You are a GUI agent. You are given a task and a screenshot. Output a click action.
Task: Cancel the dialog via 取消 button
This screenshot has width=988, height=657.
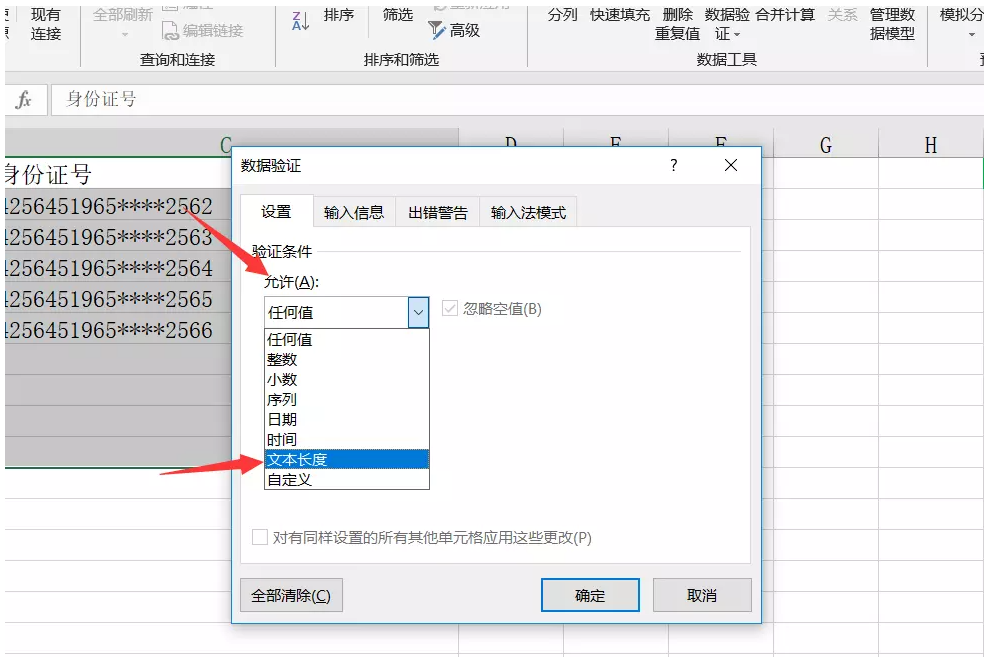click(x=701, y=594)
